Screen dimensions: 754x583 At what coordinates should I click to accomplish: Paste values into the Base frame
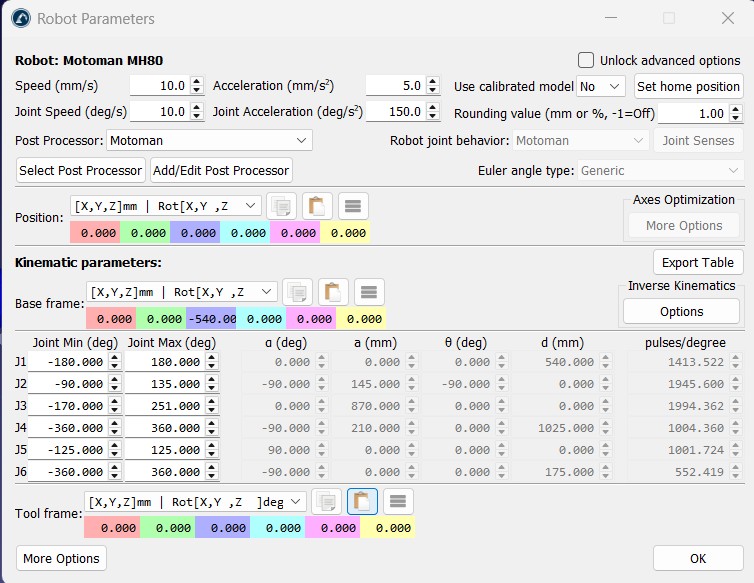[333, 292]
